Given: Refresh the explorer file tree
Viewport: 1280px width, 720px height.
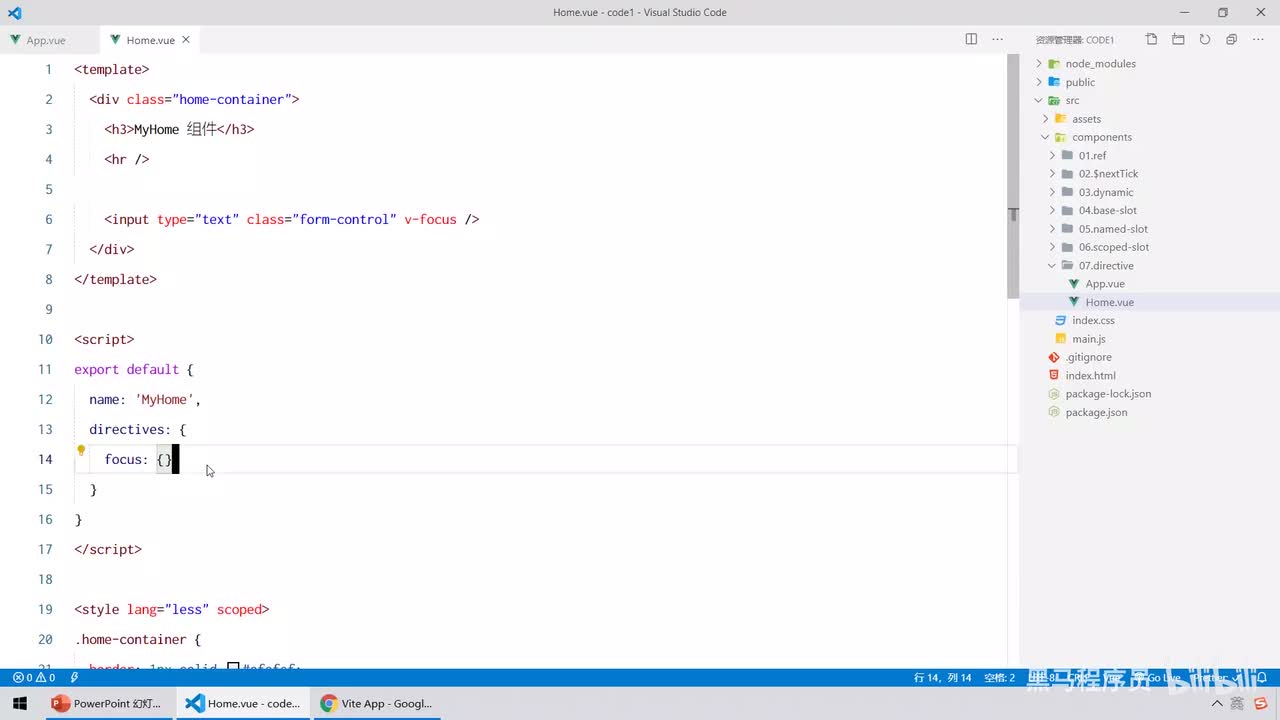Looking at the screenshot, I should 1205,40.
